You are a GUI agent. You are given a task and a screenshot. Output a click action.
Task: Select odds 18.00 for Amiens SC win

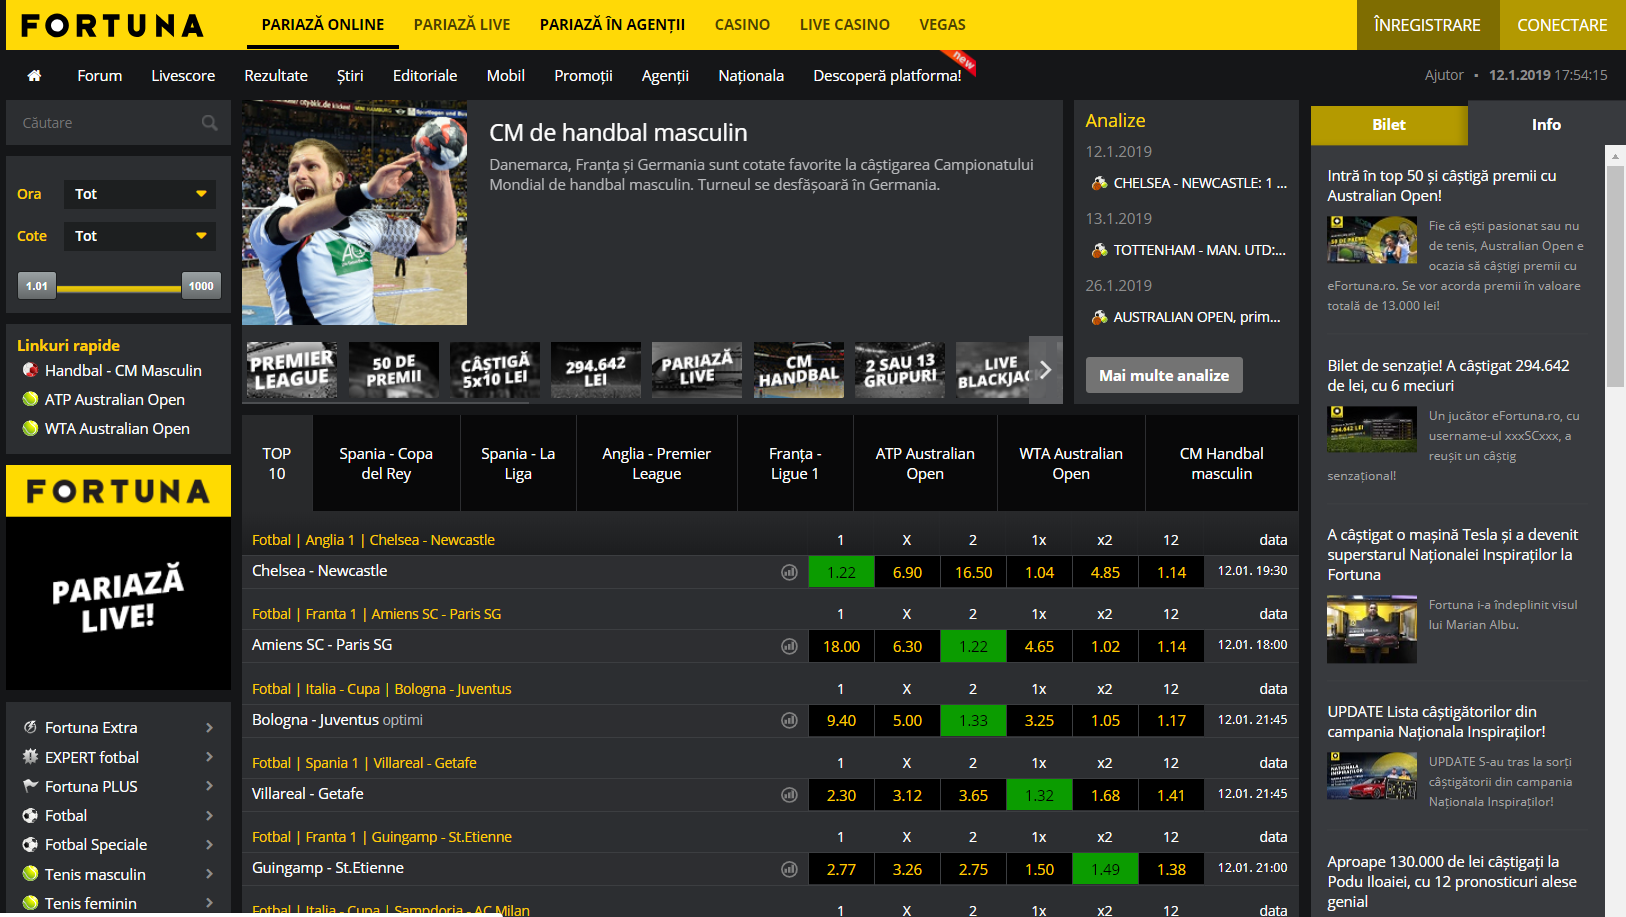841,646
